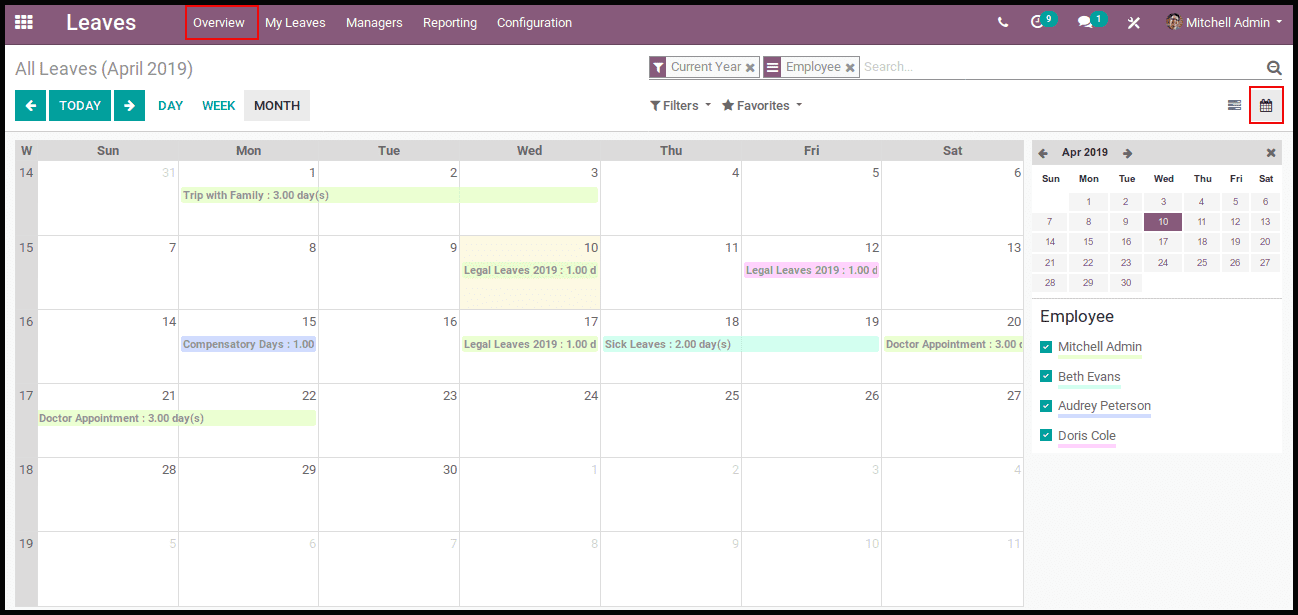Screen dimensions: 1298x615
Task: Open the Filters dropdown
Action: (680, 105)
